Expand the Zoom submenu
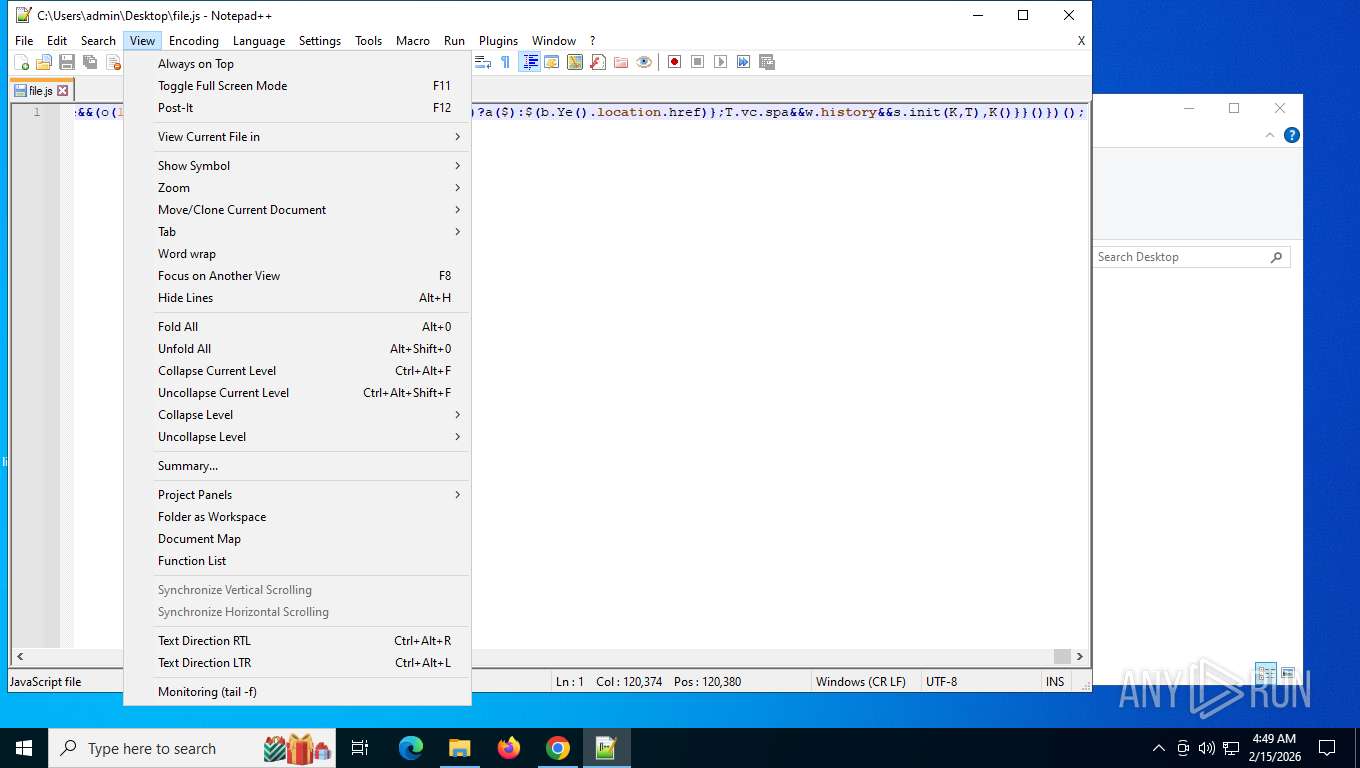Image resolution: width=1360 pixels, height=768 pixels. [297, 188]
